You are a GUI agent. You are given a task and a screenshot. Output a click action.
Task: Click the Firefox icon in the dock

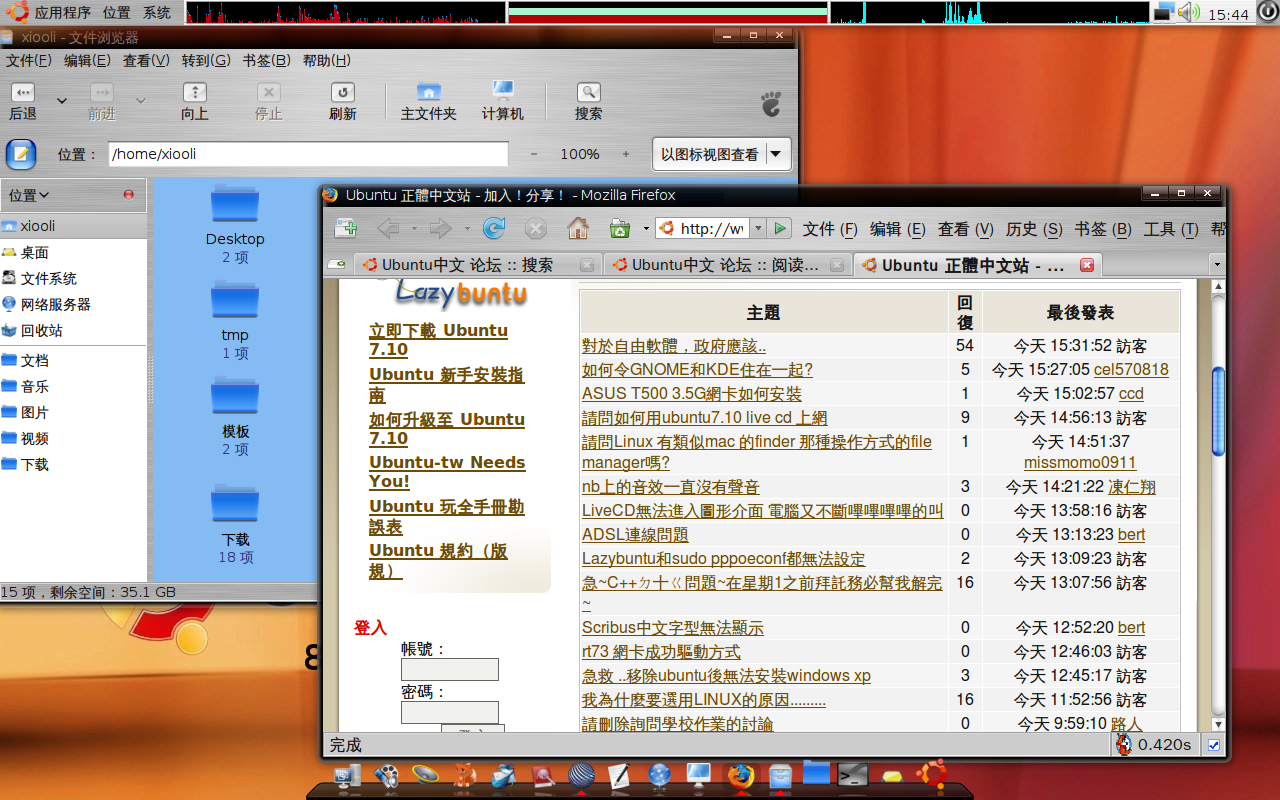740,775
